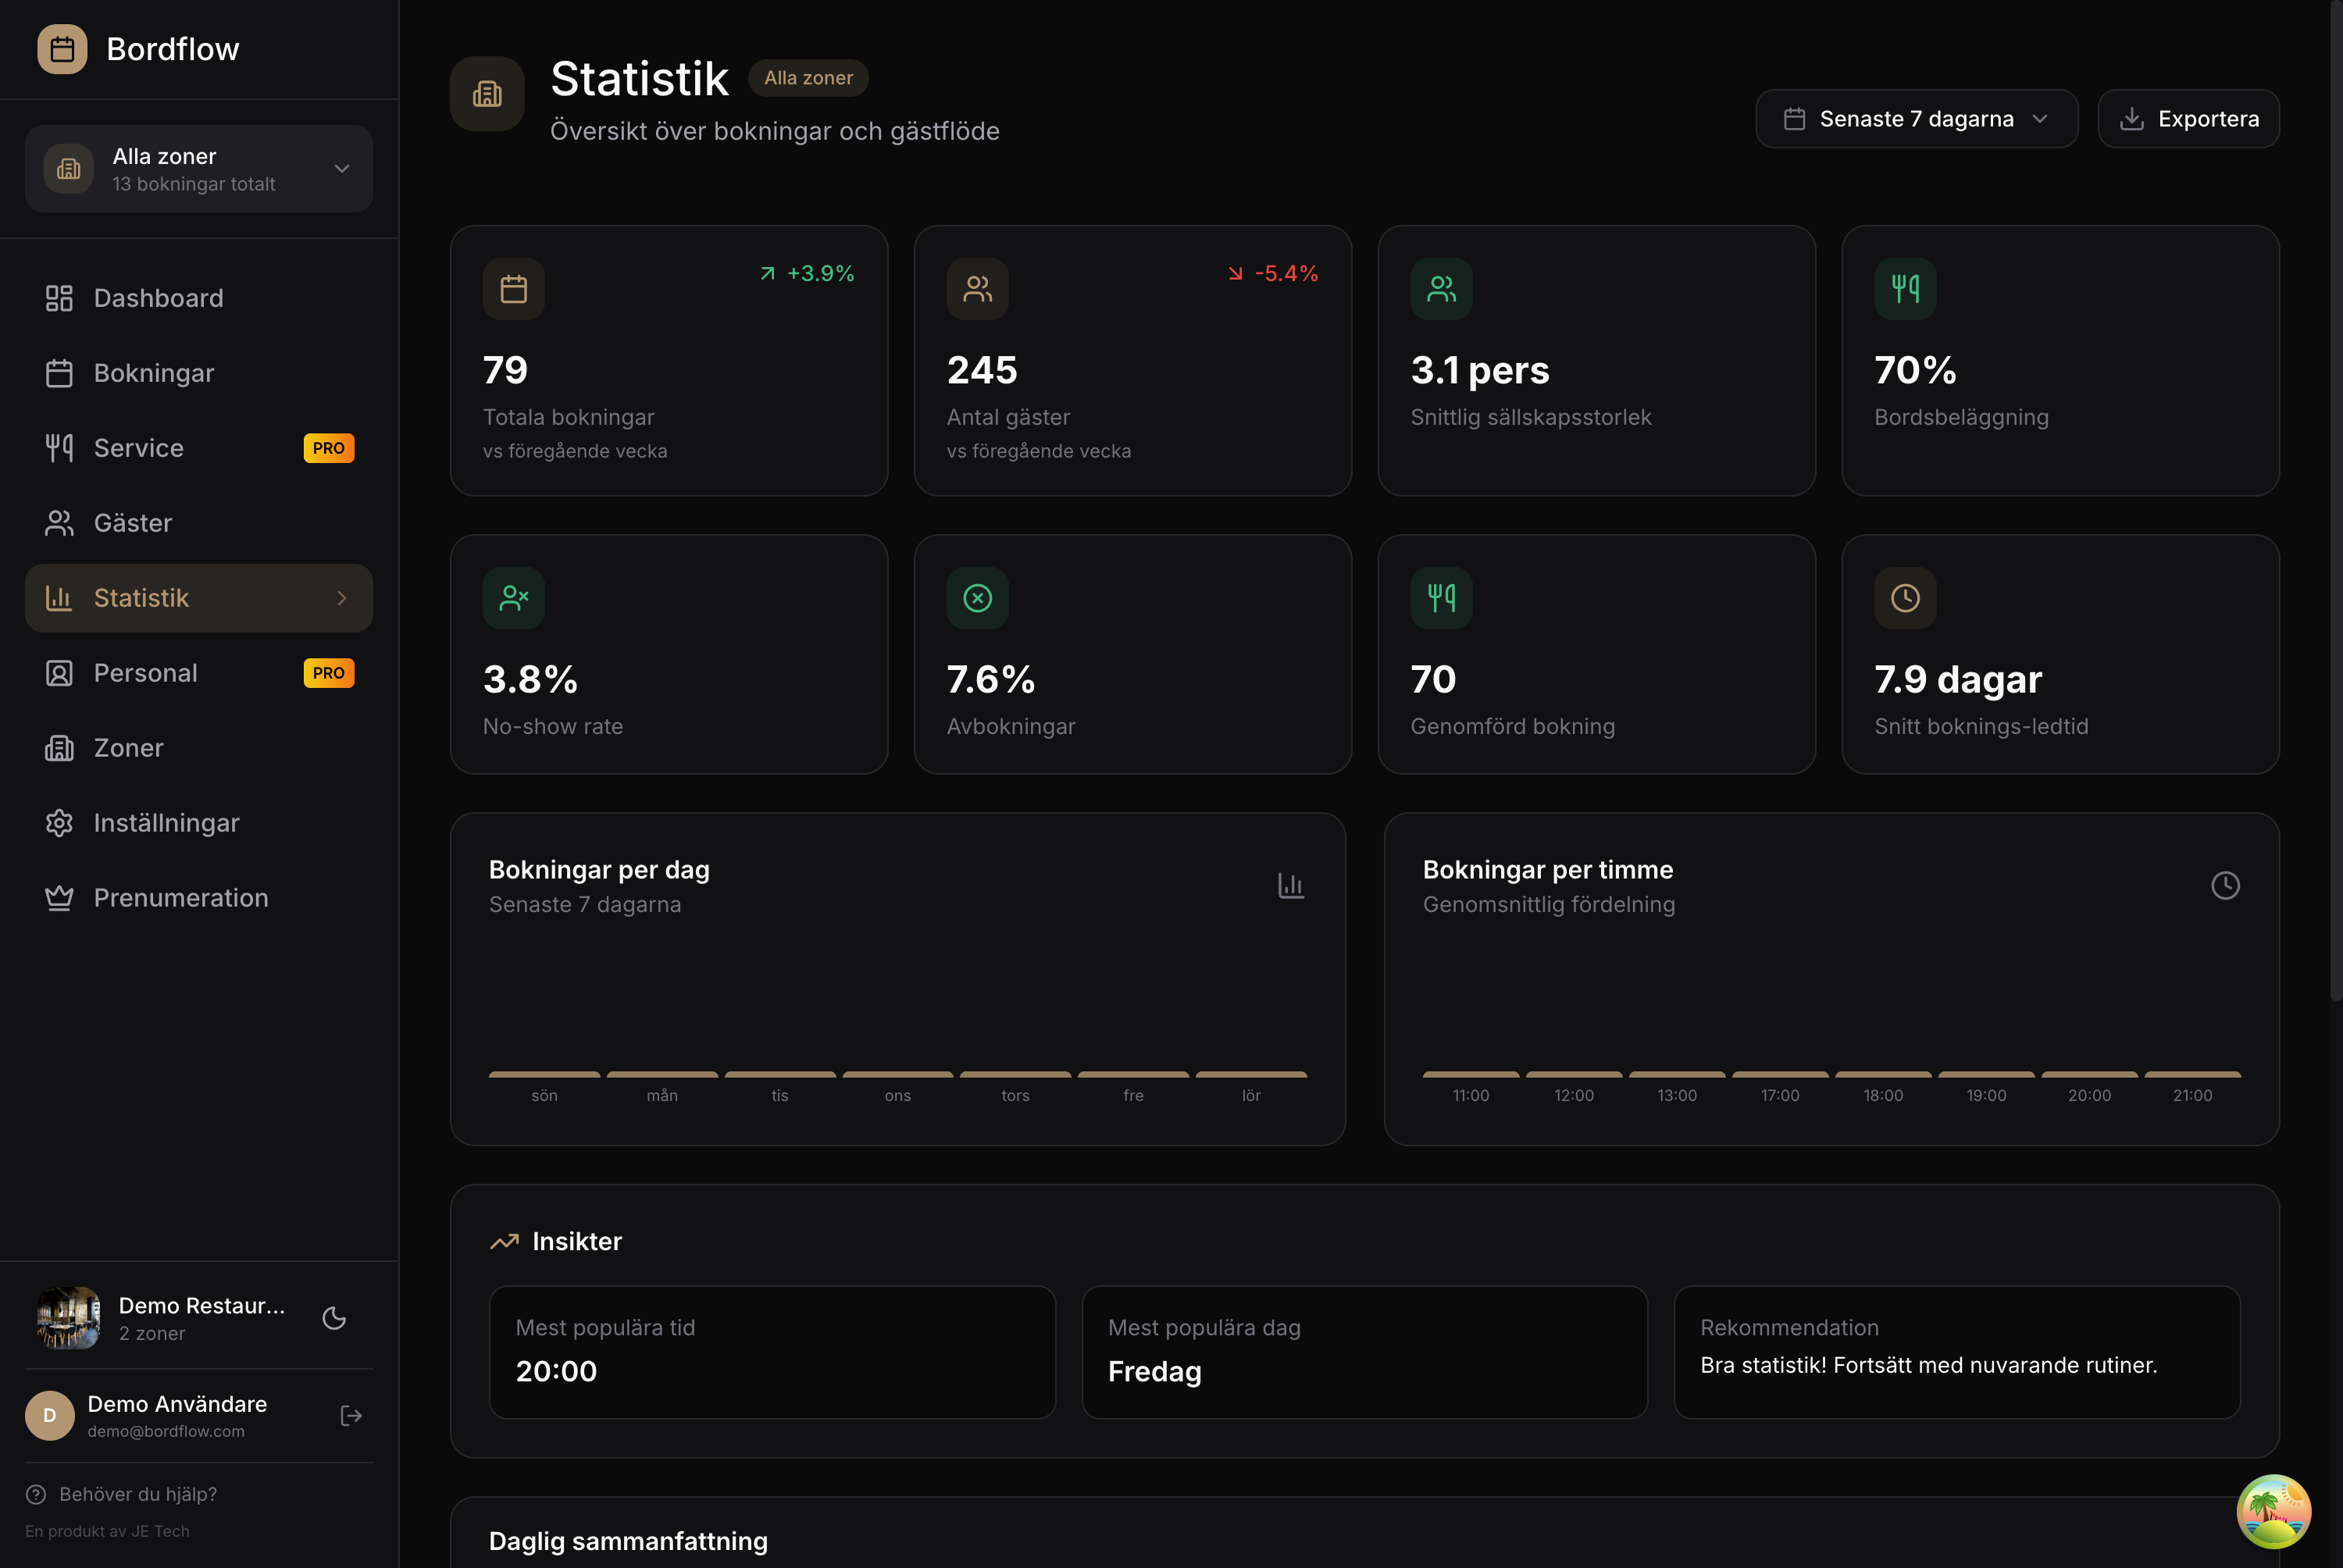Select the Service cutlery icon
2343x1568 pixels.
pos(59,447)
